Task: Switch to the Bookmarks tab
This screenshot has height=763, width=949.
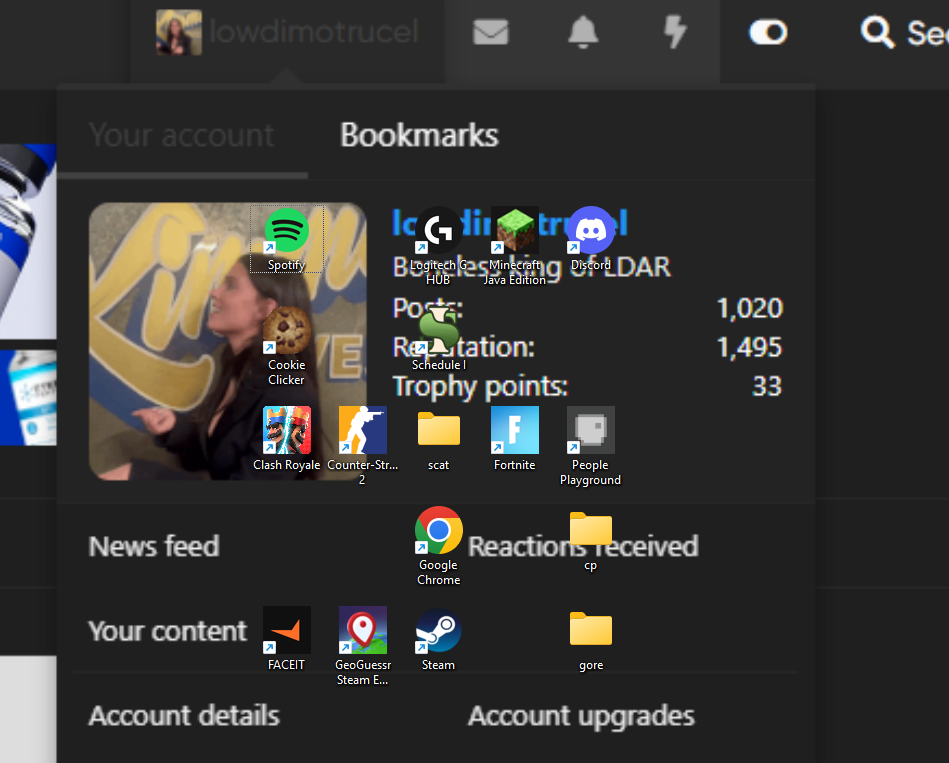Action: pos(419,135)
